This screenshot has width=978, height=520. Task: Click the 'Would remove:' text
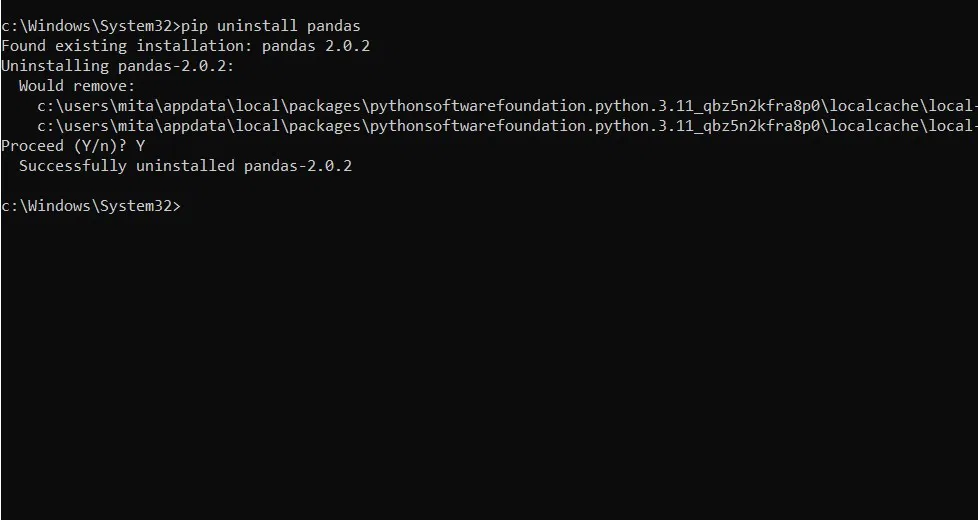tap(77, 86)
